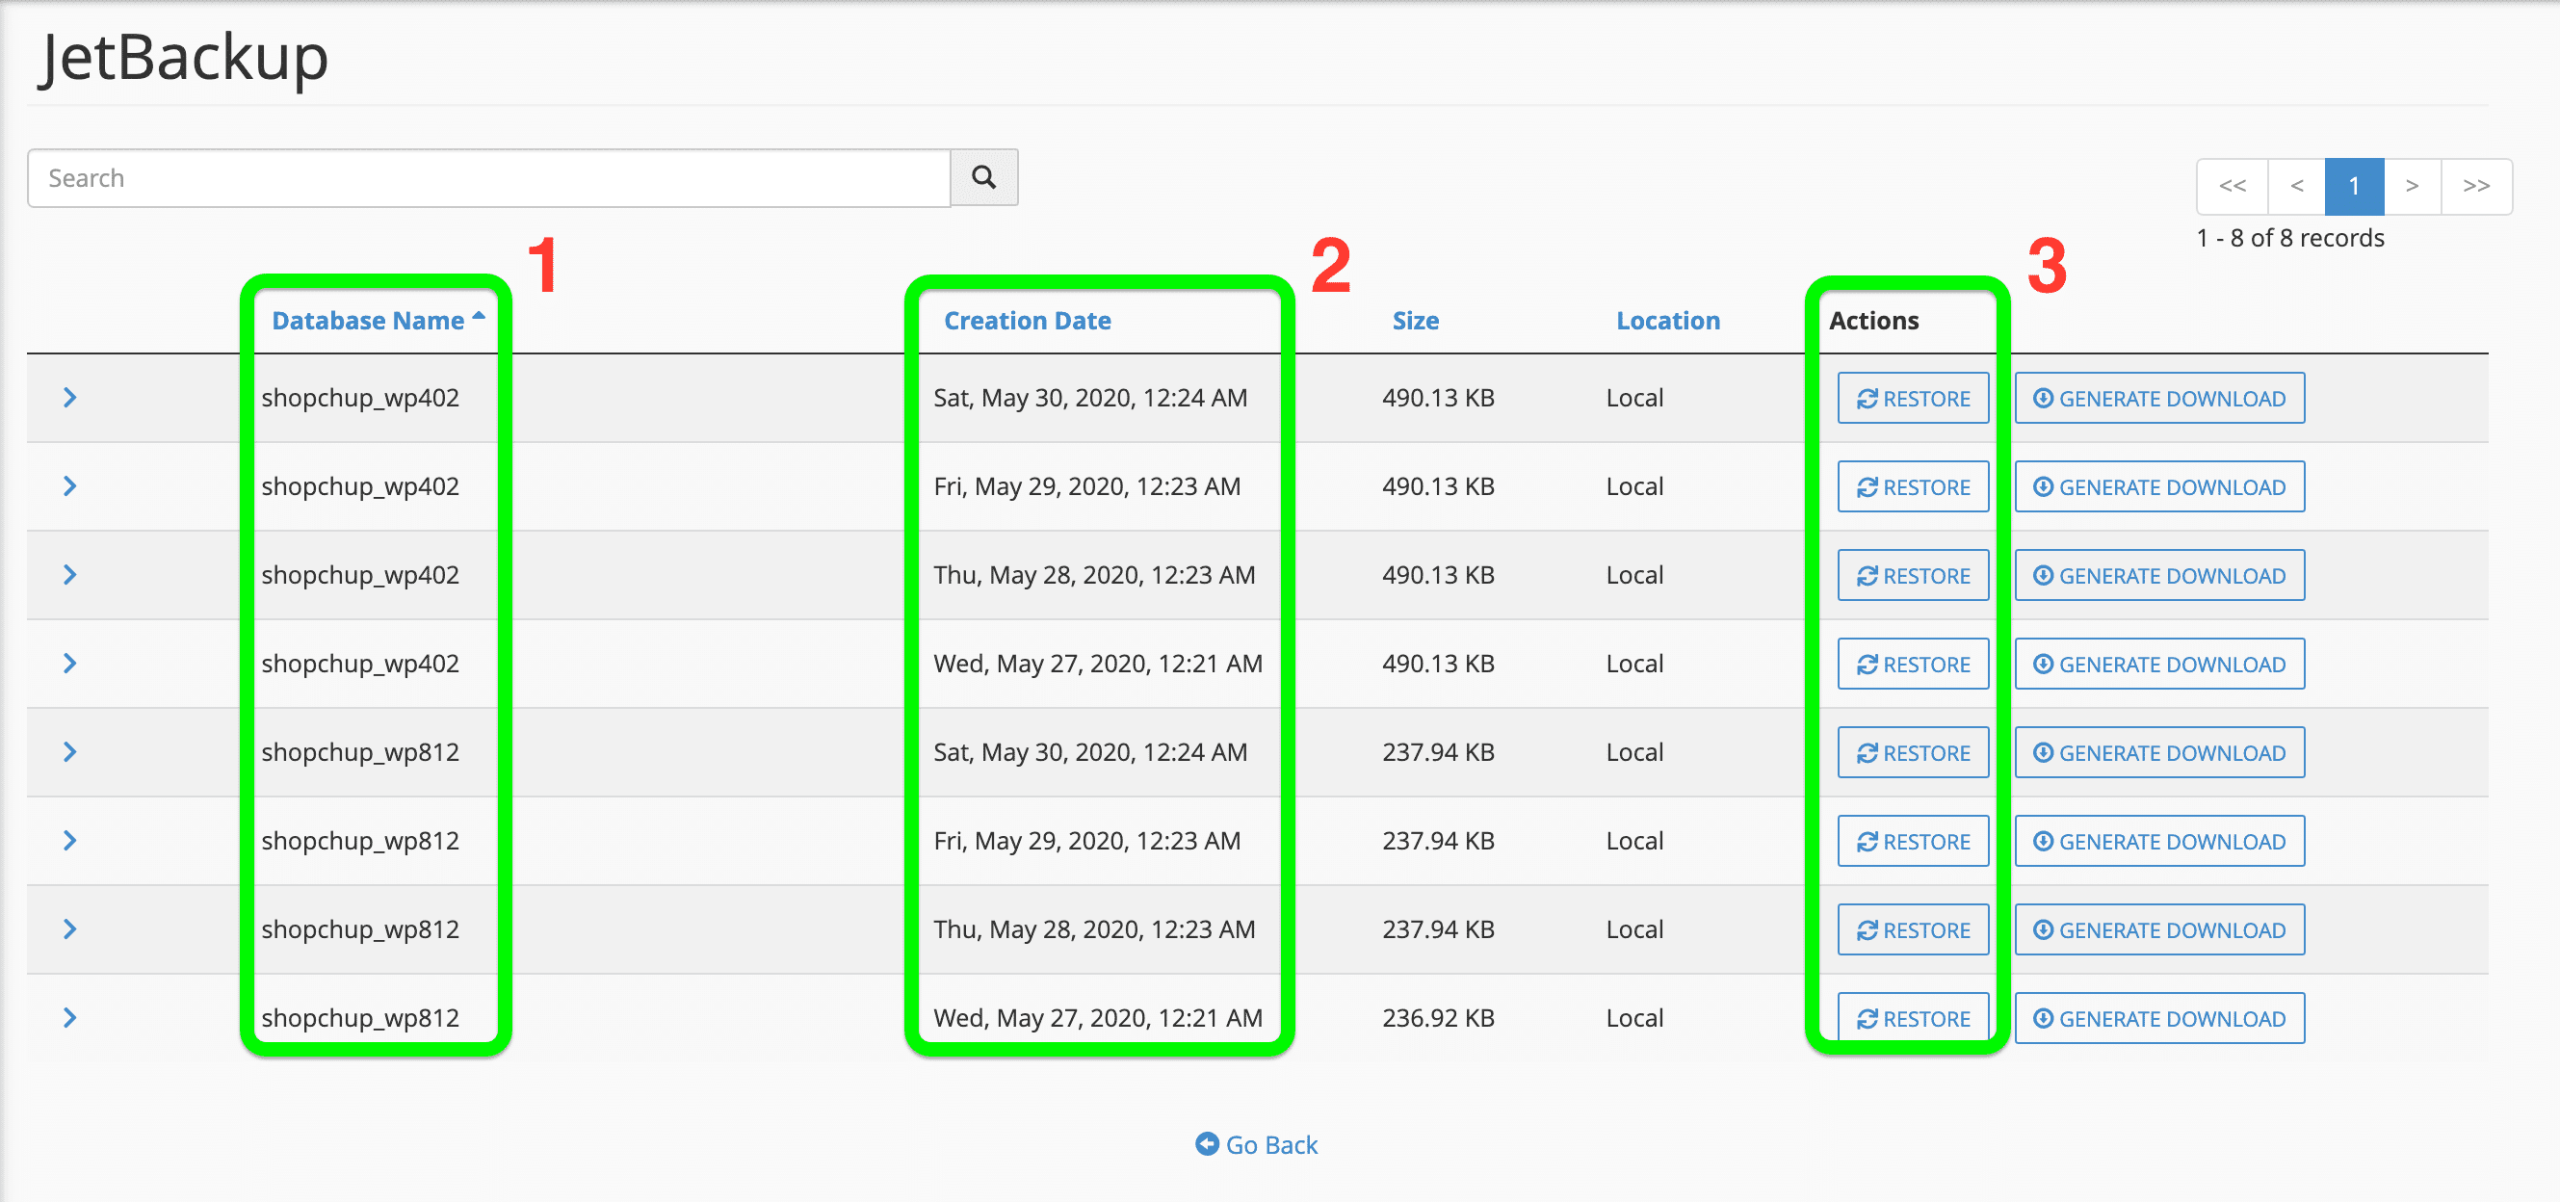Jump to the last page of records
This screenshot has width=2560, height=1202.
tap(2477, 186)
